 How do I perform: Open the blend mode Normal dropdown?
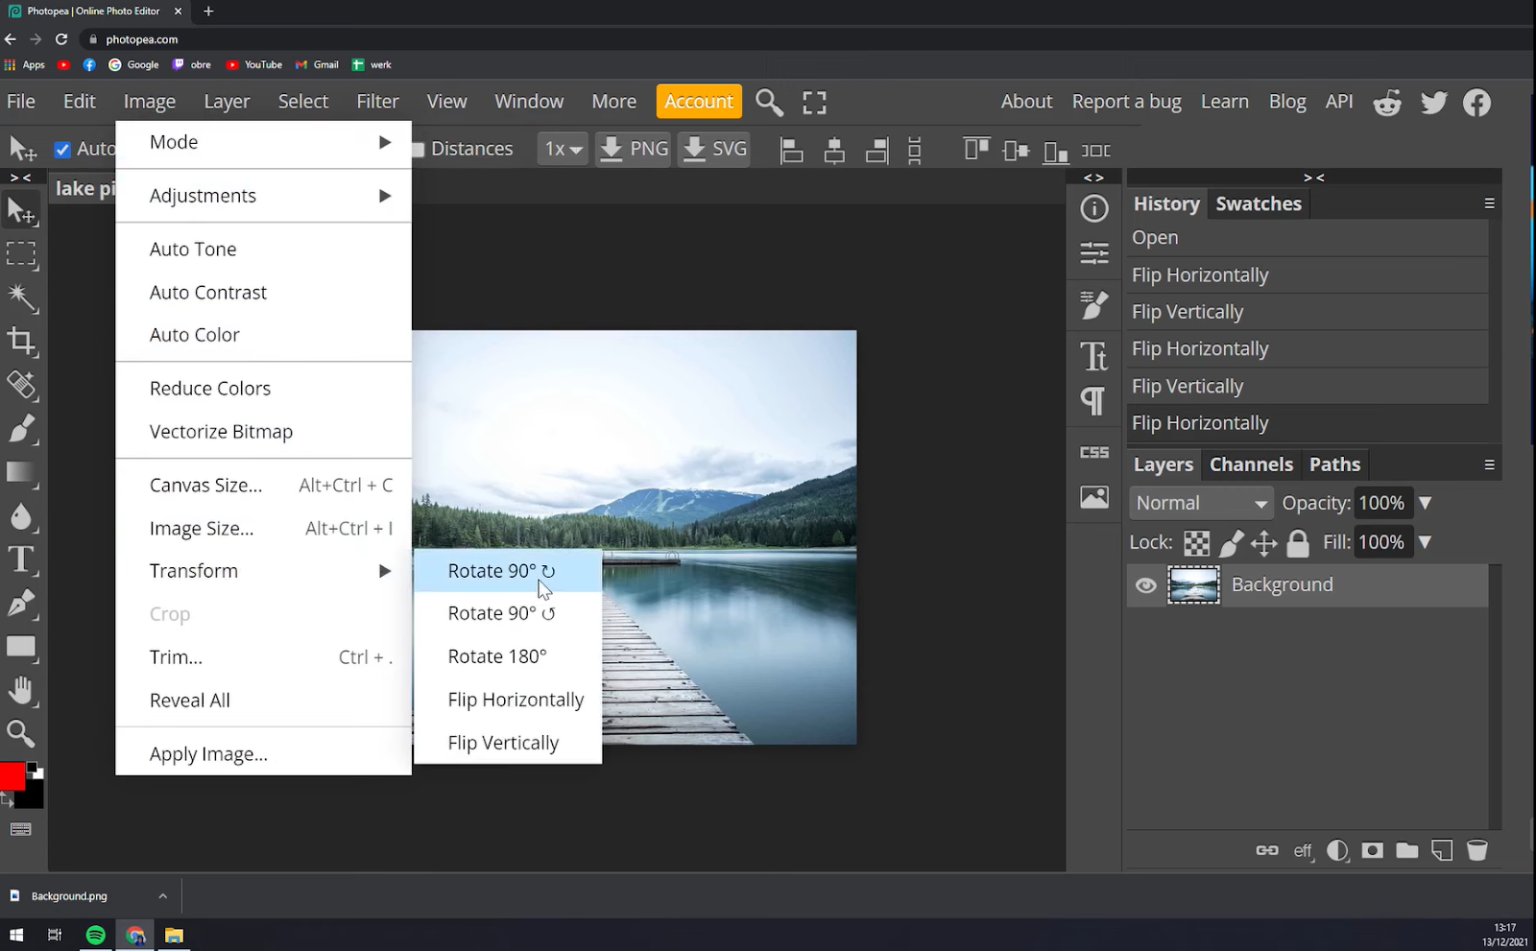(1200, 502)
